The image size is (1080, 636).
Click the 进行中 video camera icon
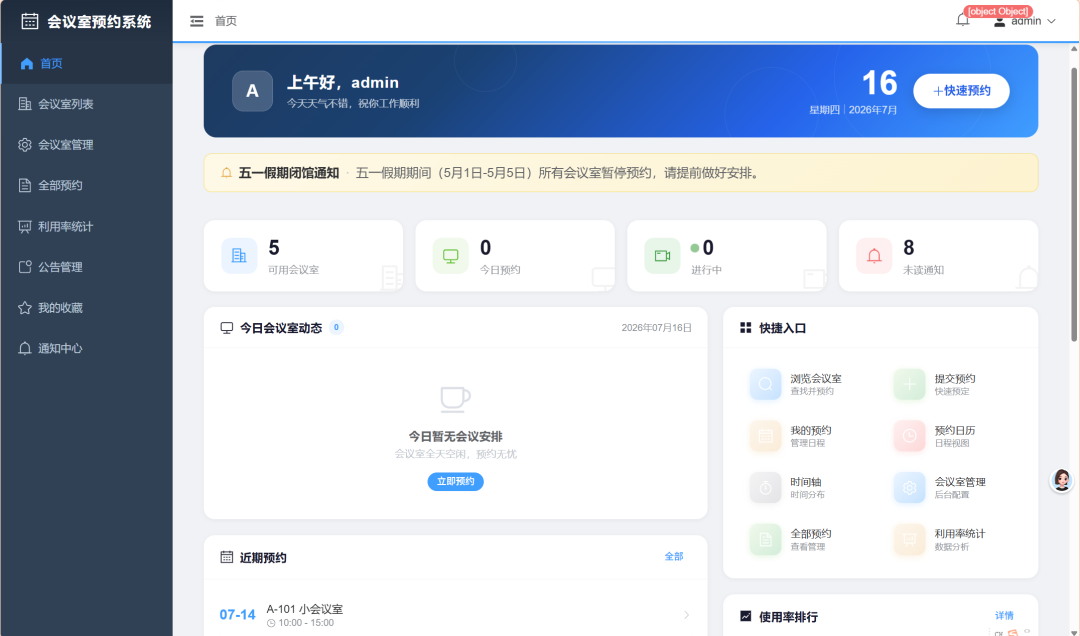pos(662,256)
